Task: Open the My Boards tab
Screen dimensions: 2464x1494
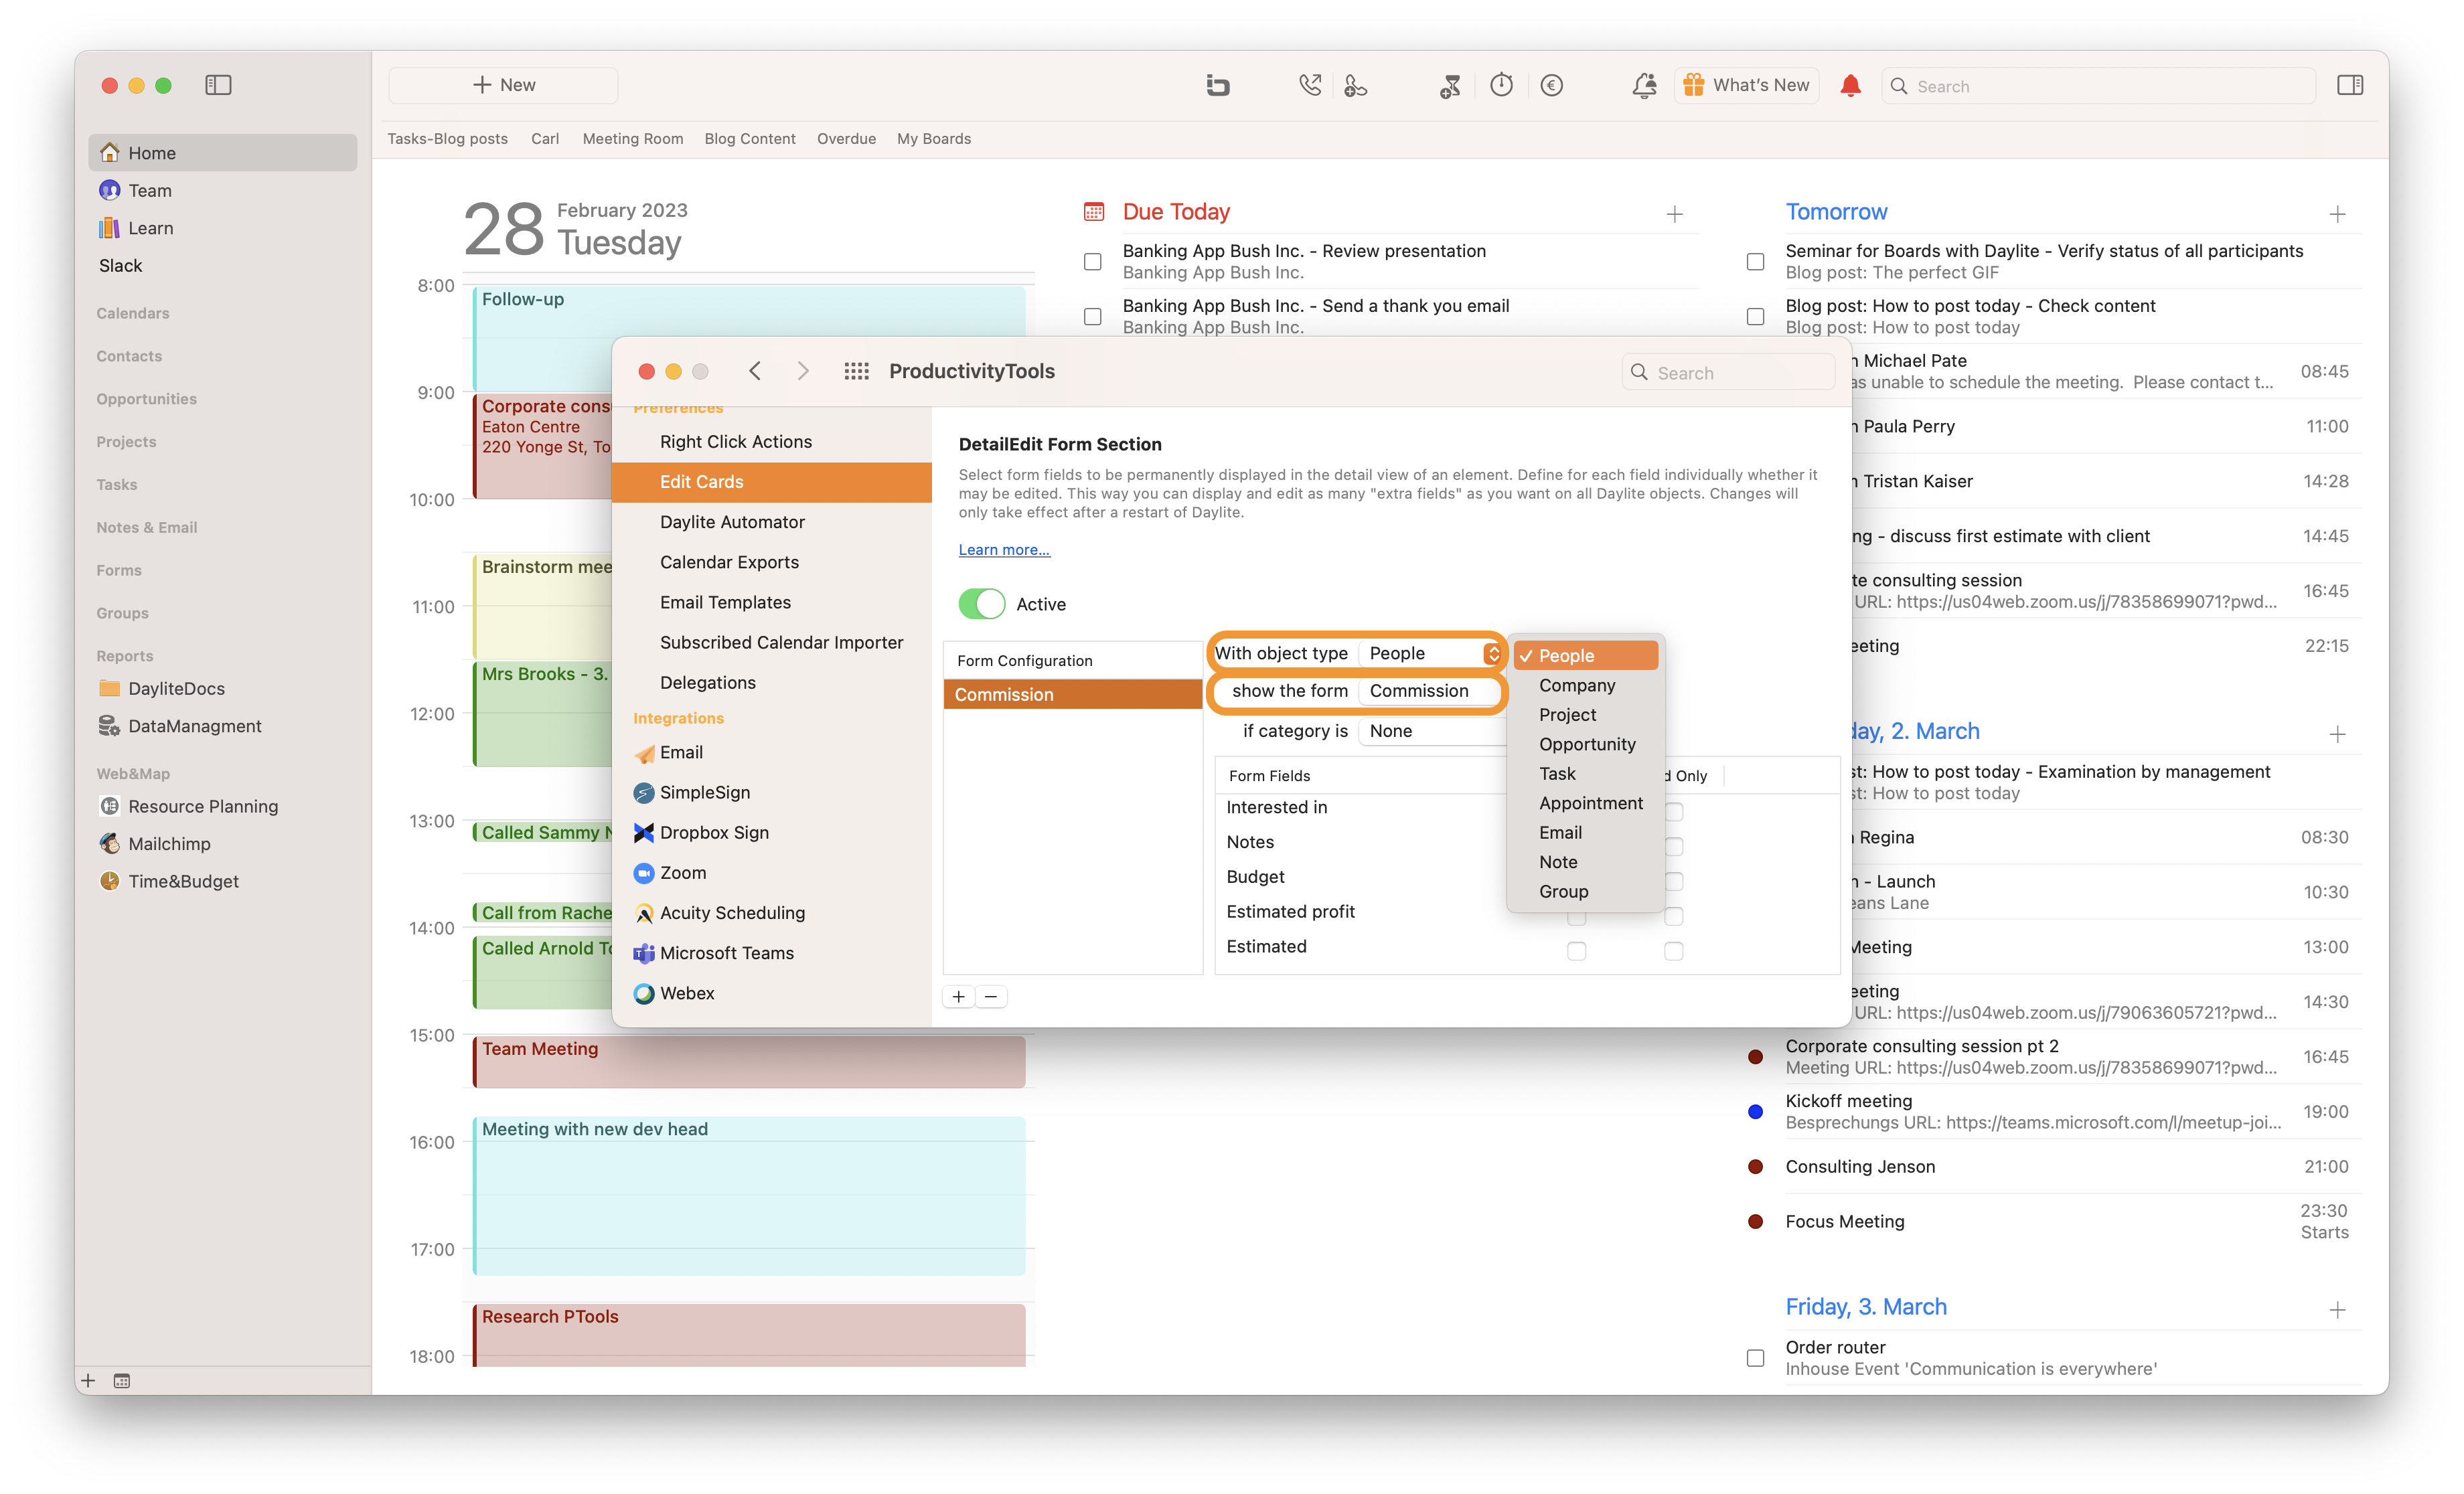Action: click(934, 139)
